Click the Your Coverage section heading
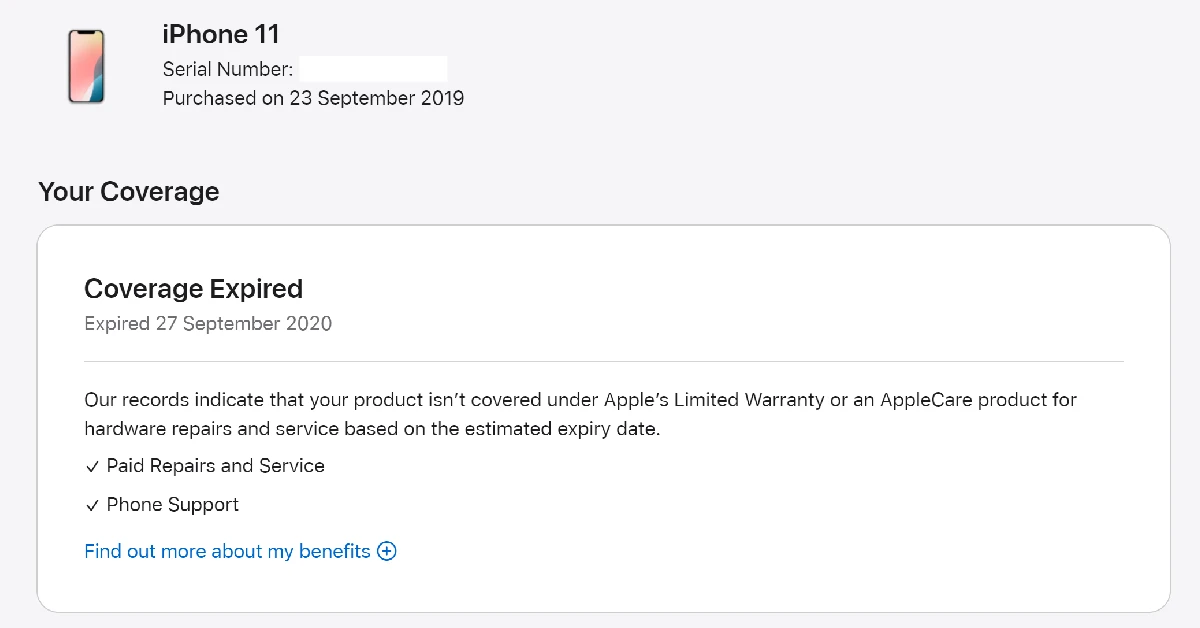Viewport: 1200px width, 628px height. 128,191
